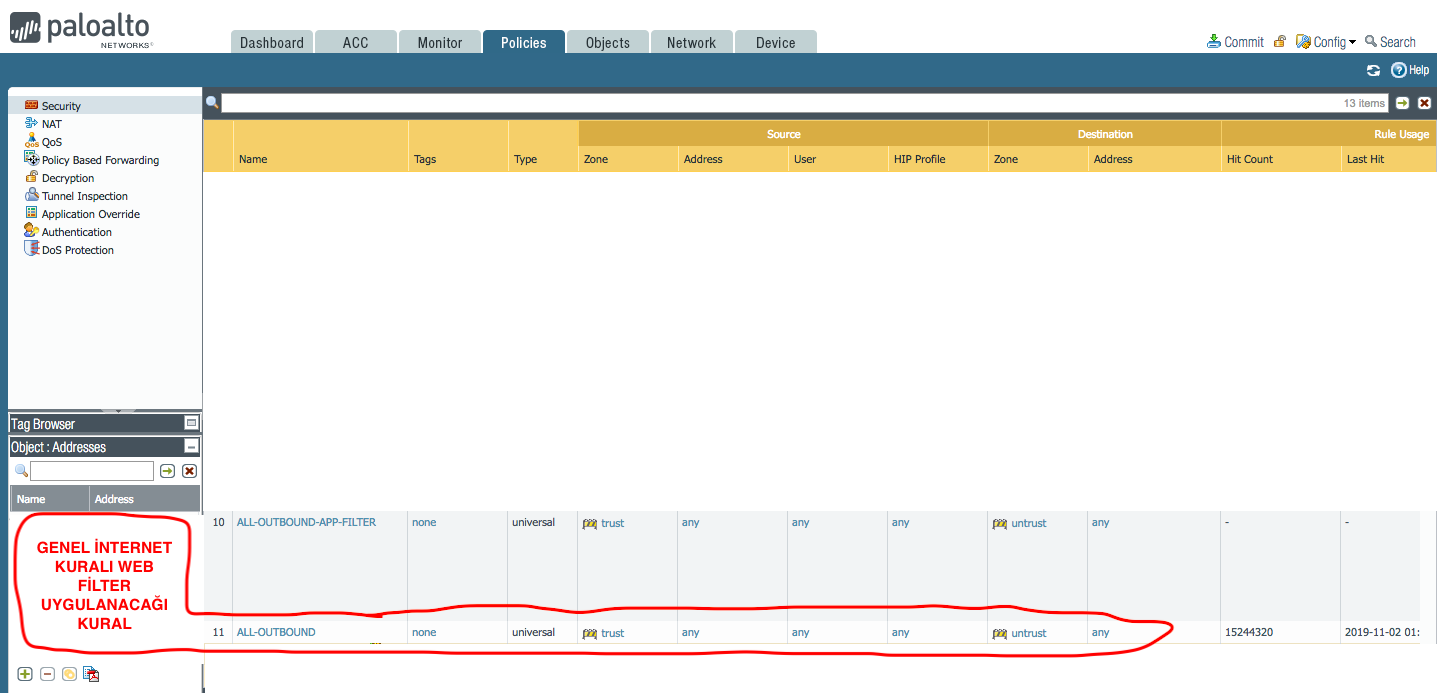Export addresses via PDF/CSV icon

[x=91, y=674]
